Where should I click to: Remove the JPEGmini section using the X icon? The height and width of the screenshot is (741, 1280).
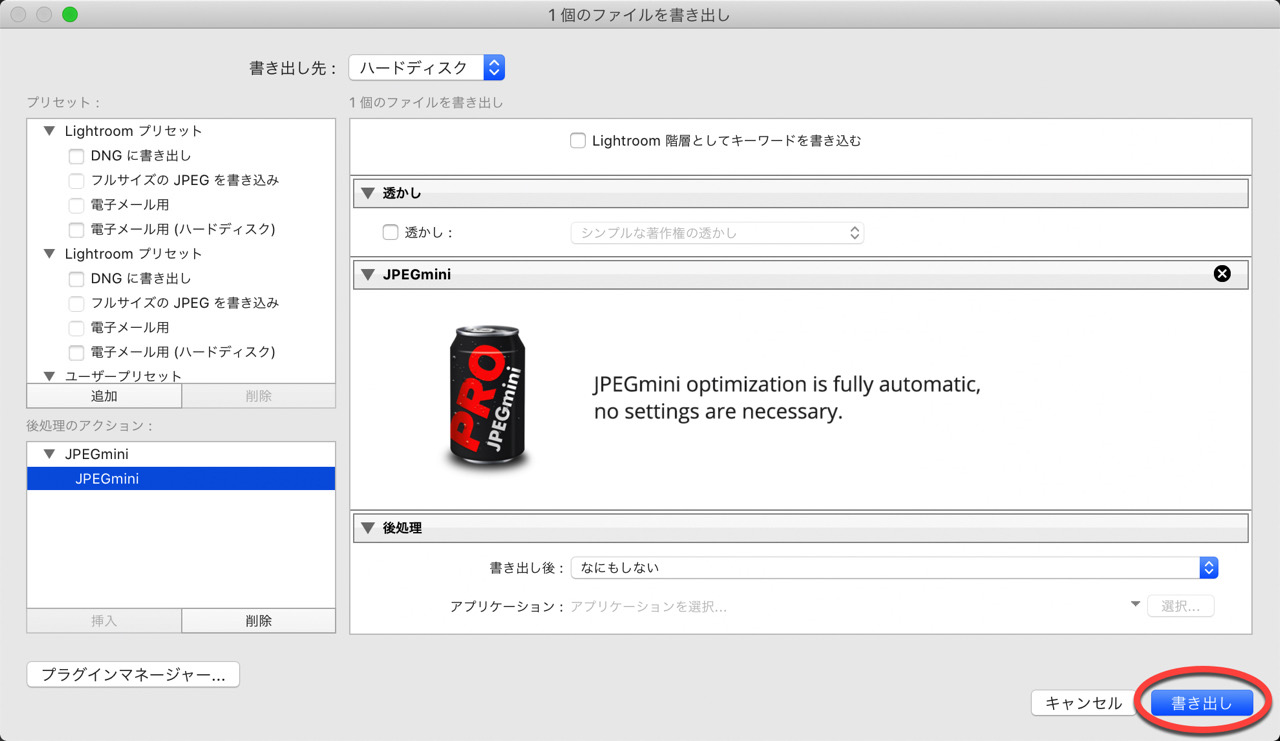point(1222,274)
